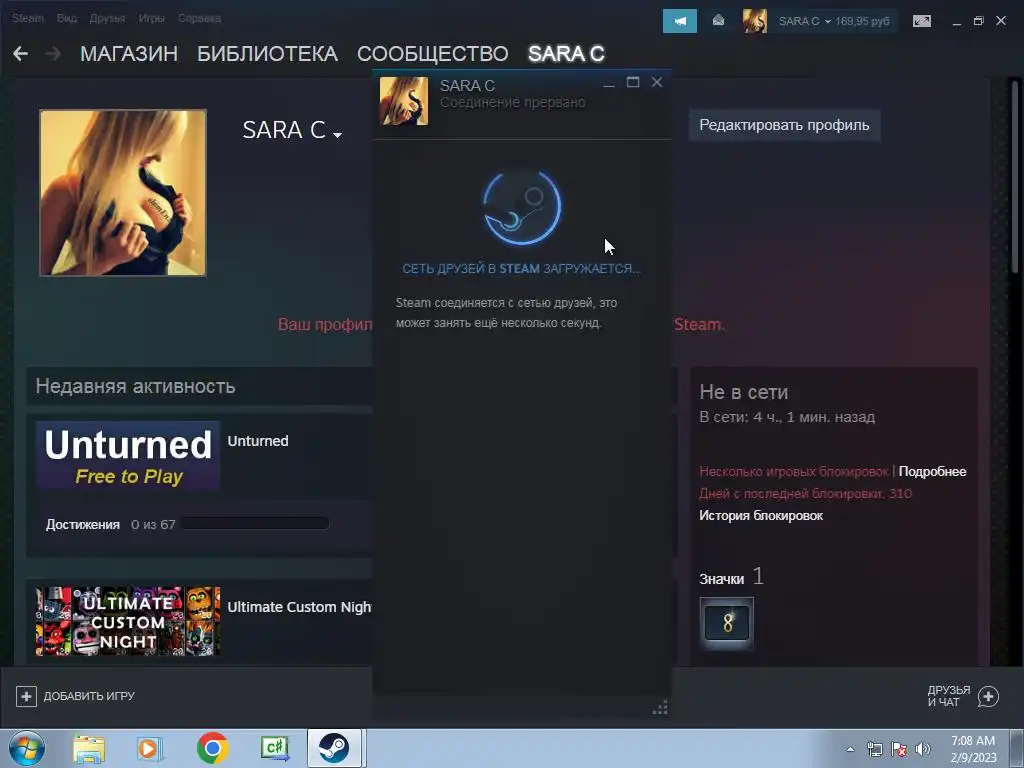Open Ultimate Custom Night title link
The image size is (1024, 768).
(x=300, y=607)
